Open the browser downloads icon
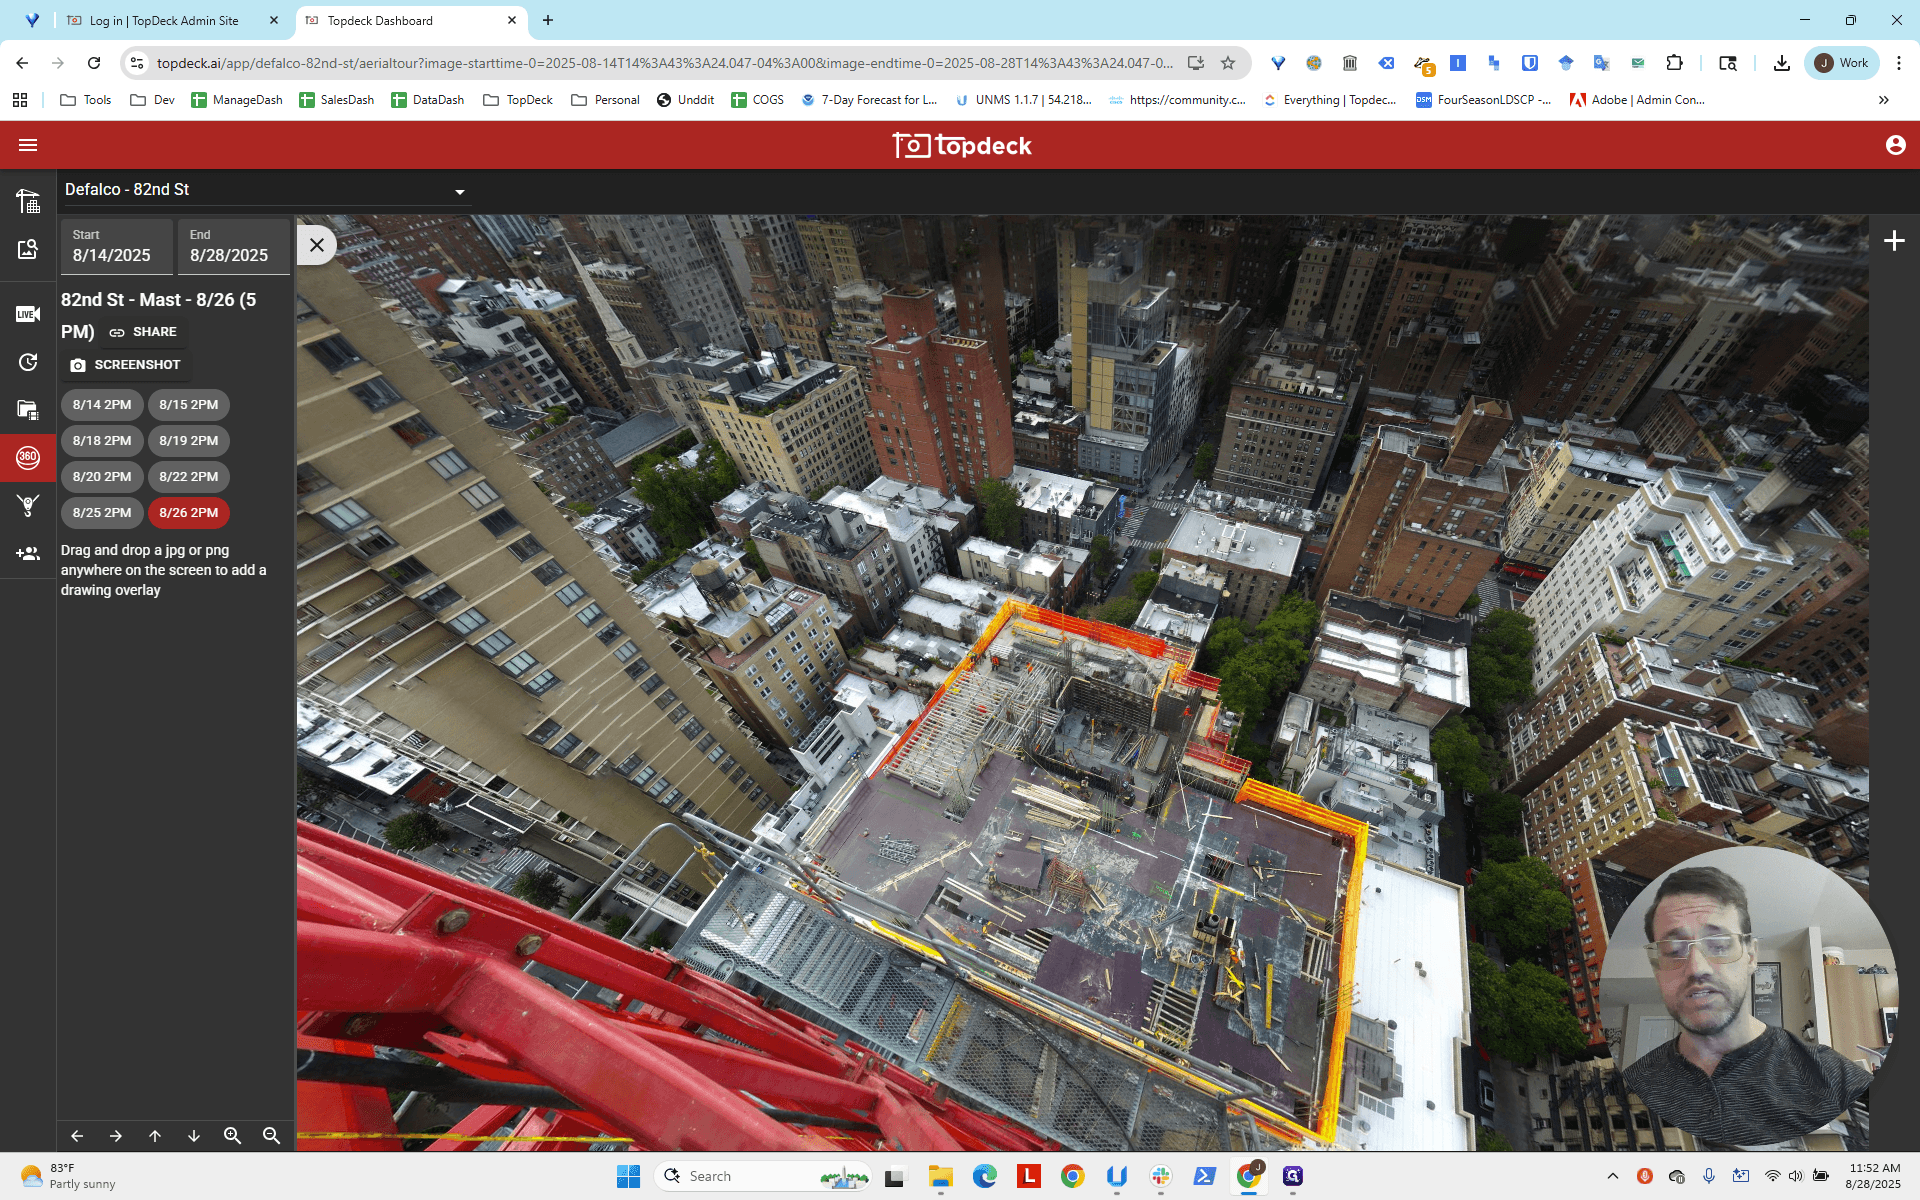 tap(1782, 63)
